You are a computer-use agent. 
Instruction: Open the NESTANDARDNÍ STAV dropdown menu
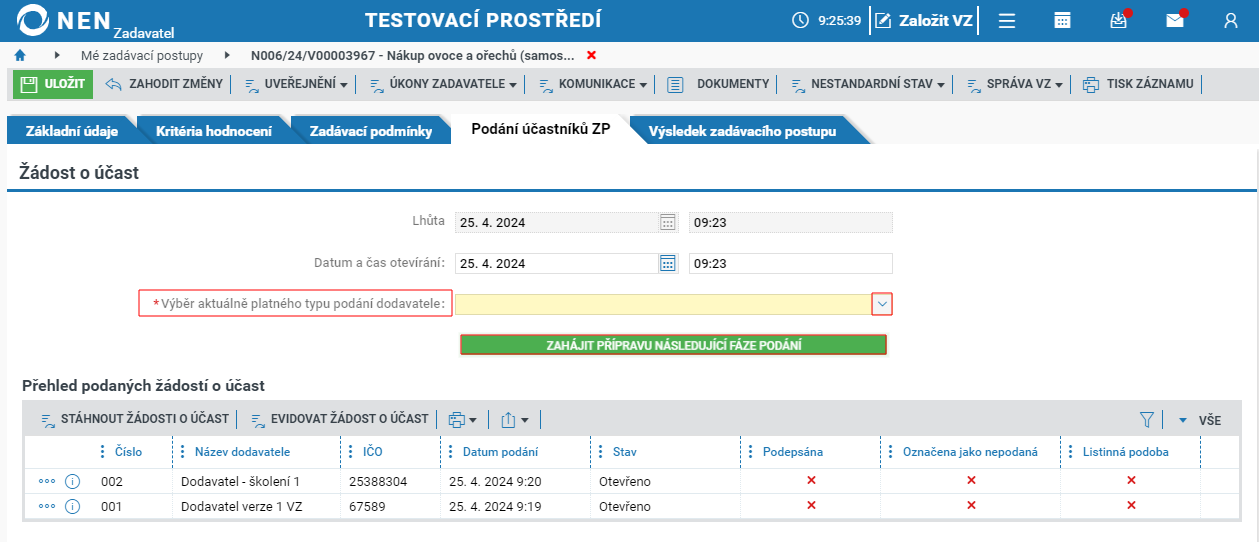tap(868, 84)
